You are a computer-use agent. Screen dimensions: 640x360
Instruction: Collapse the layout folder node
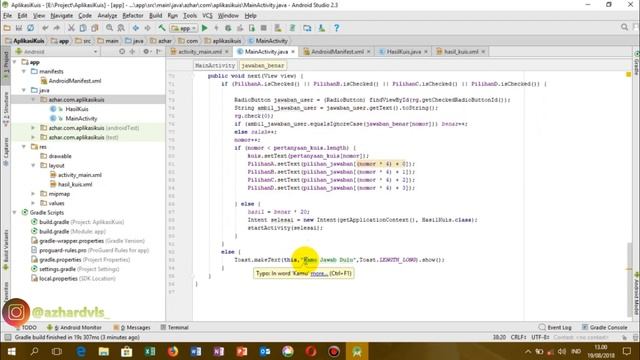(x=33, y=165)
